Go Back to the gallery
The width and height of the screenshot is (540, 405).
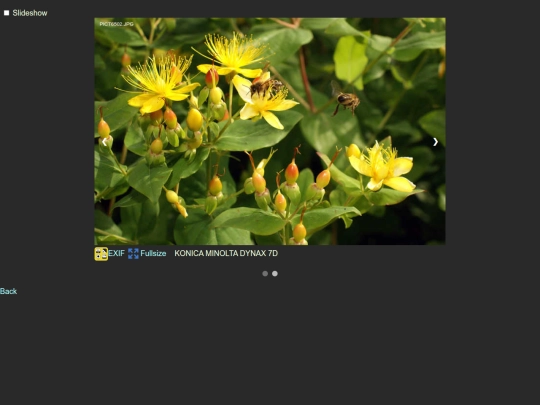[8, 291]
